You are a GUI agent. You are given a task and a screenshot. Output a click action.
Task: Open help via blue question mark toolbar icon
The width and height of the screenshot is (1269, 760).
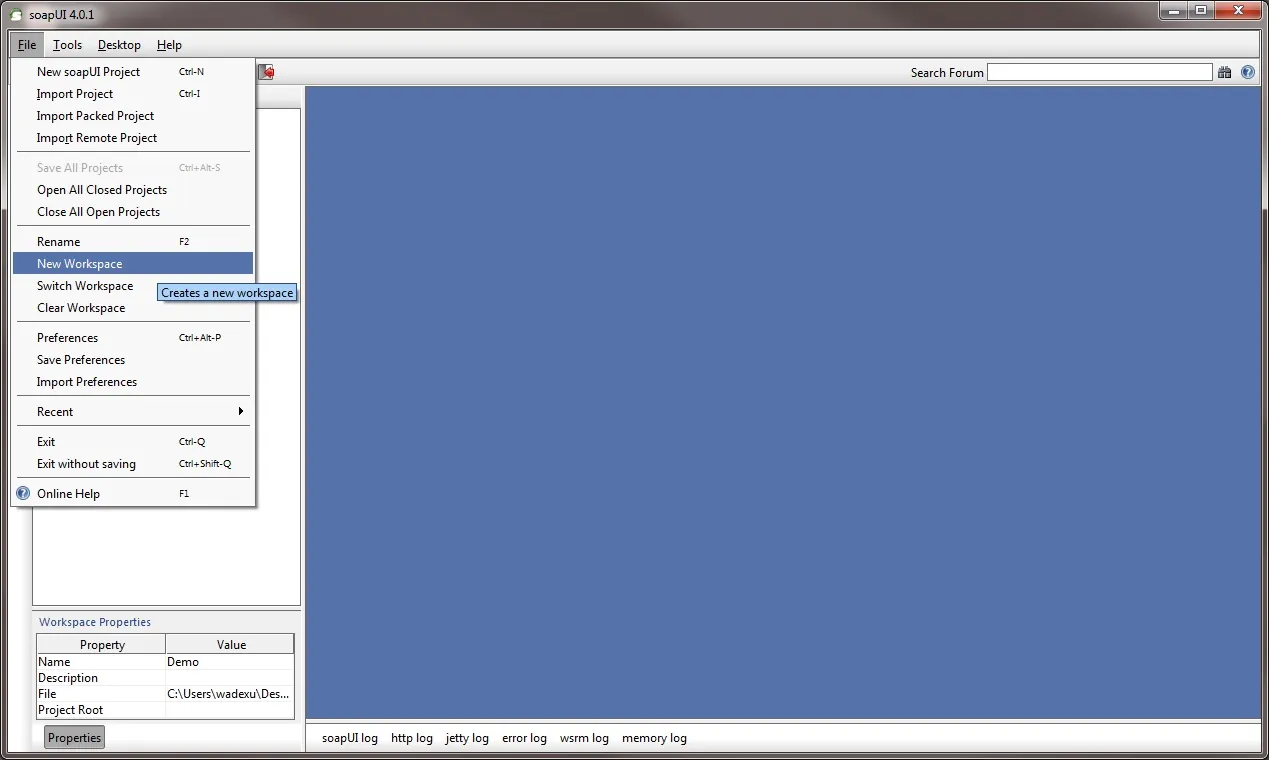point(1248,72)
